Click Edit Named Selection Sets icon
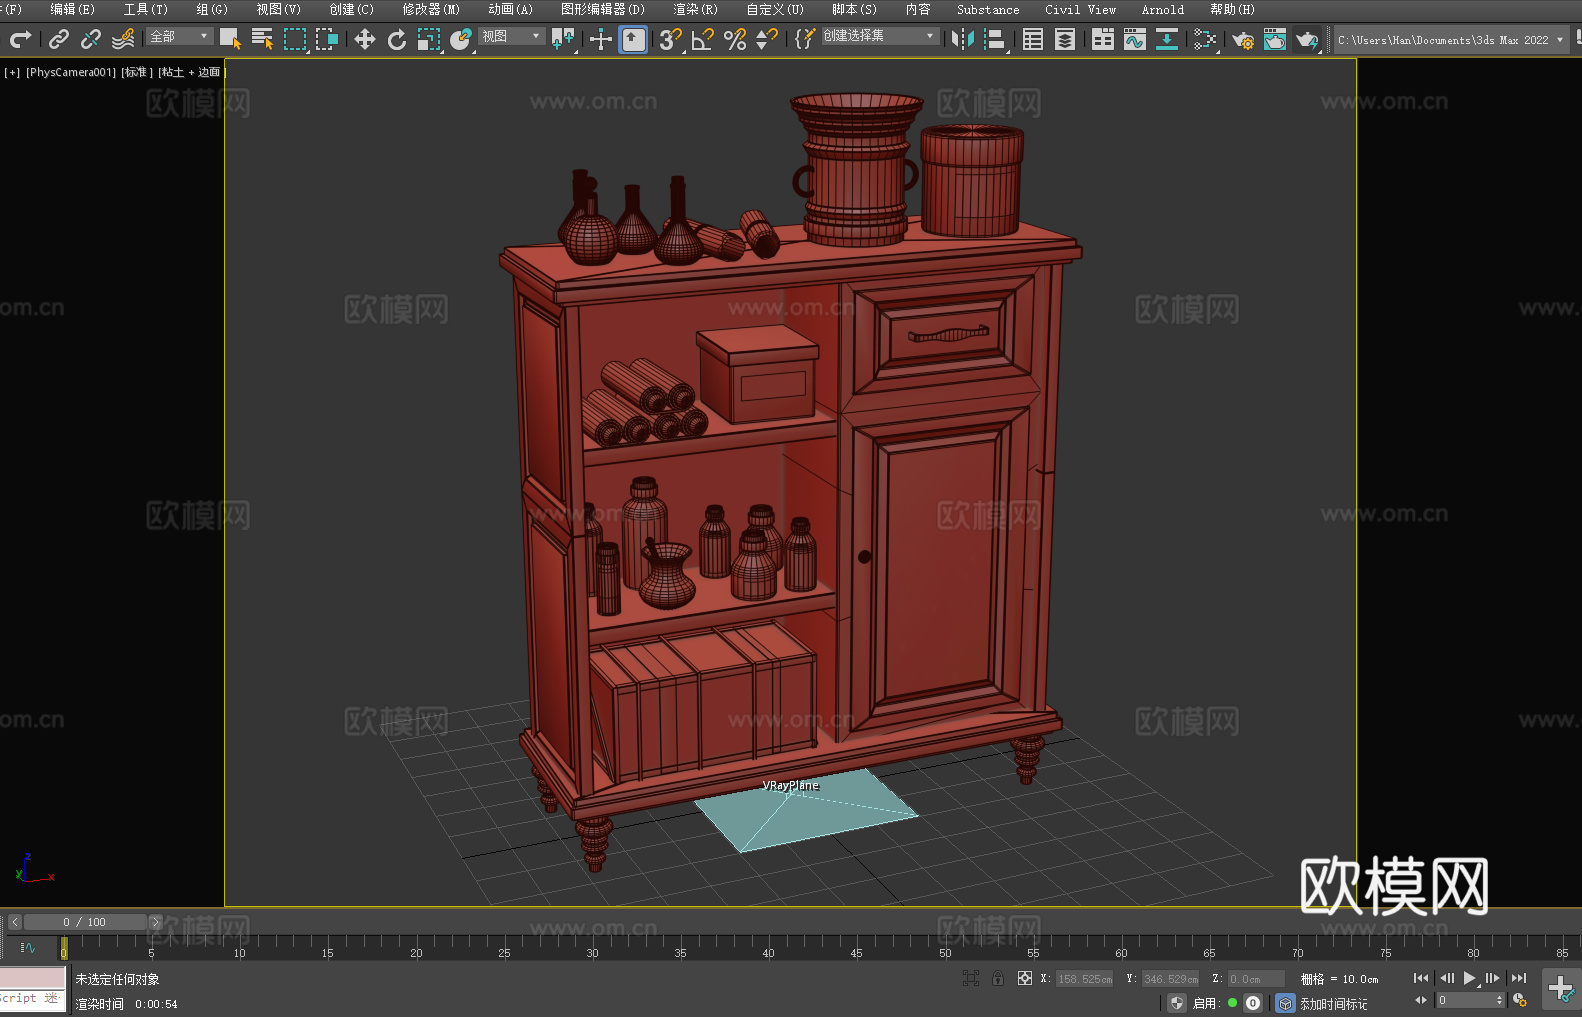This screenshot has width=1582, height=1017. (x=805, y=39)
